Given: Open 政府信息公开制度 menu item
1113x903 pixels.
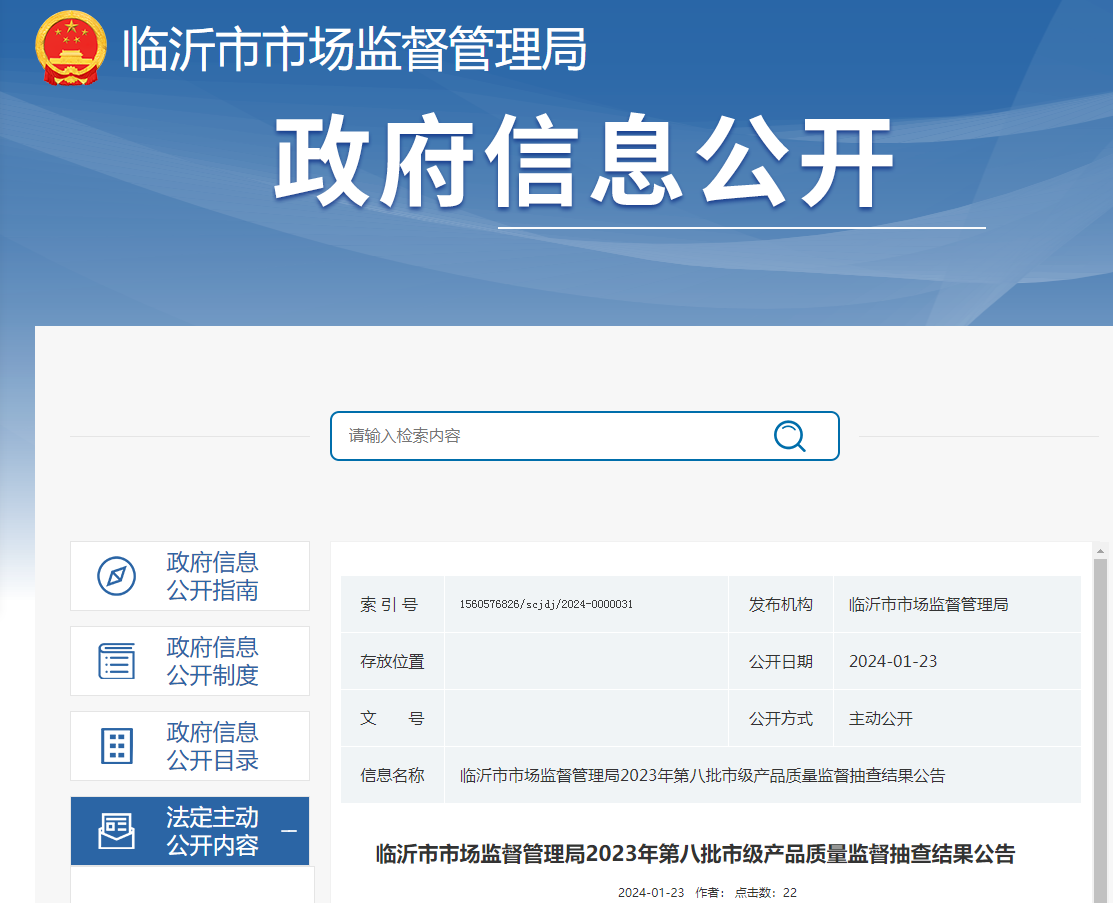Looking at the screenshot, I should point(190,661).
